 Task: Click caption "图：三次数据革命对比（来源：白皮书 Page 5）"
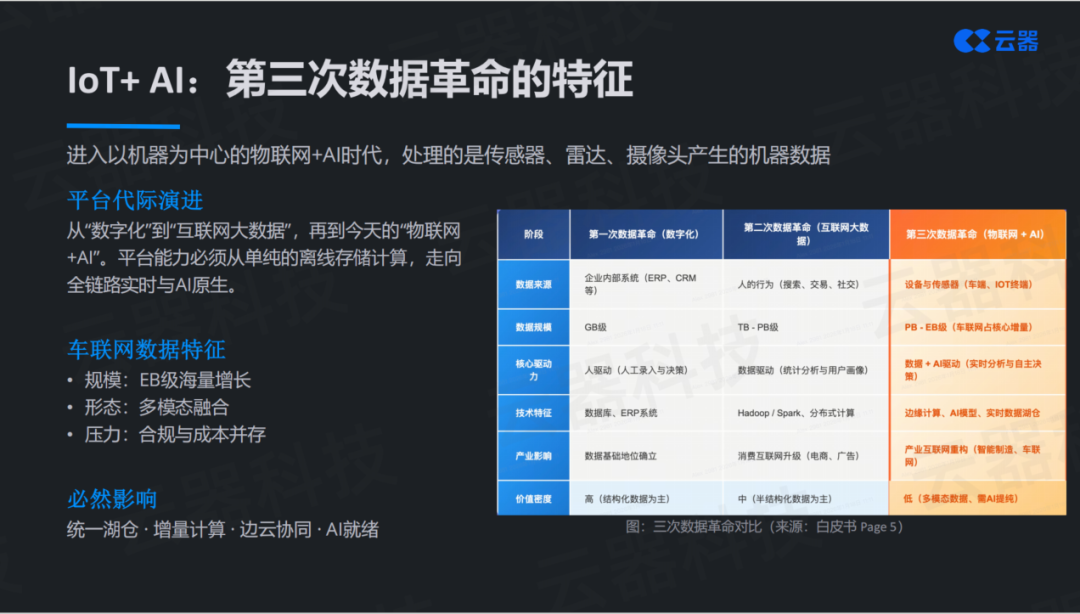(765, 527)
